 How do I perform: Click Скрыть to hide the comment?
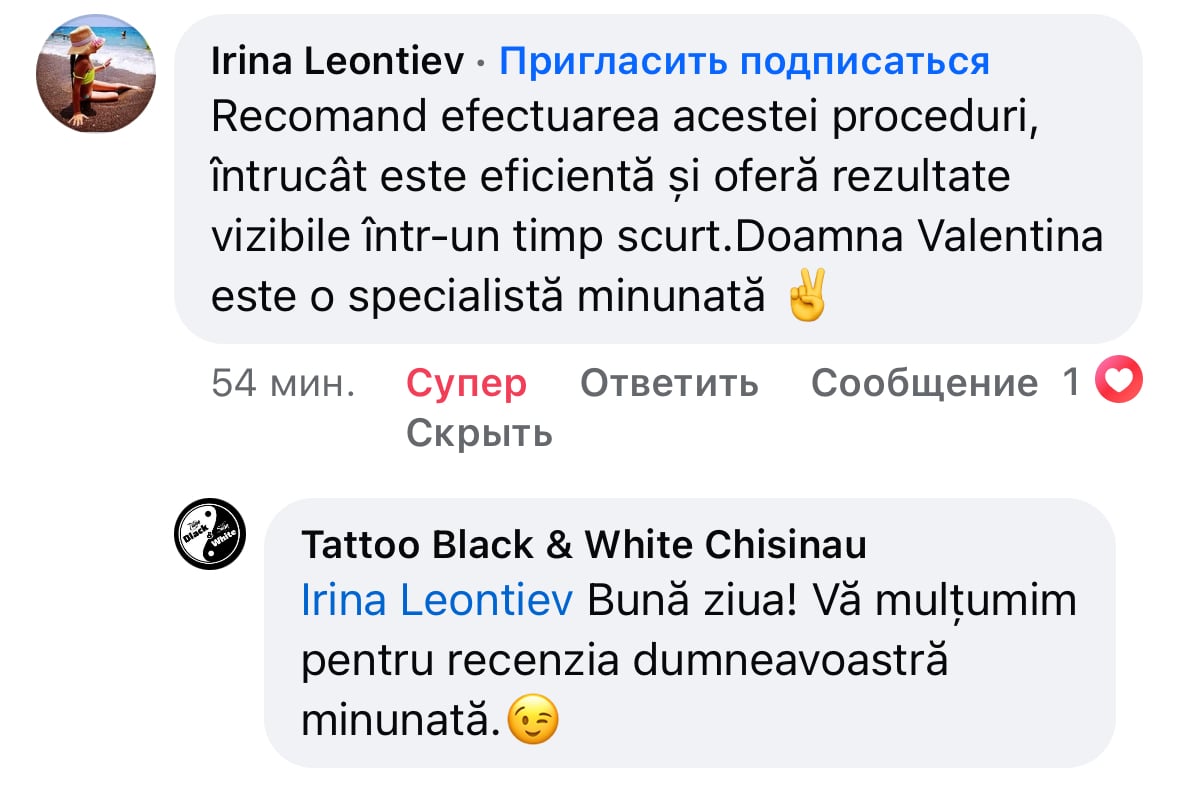(480, 433)
